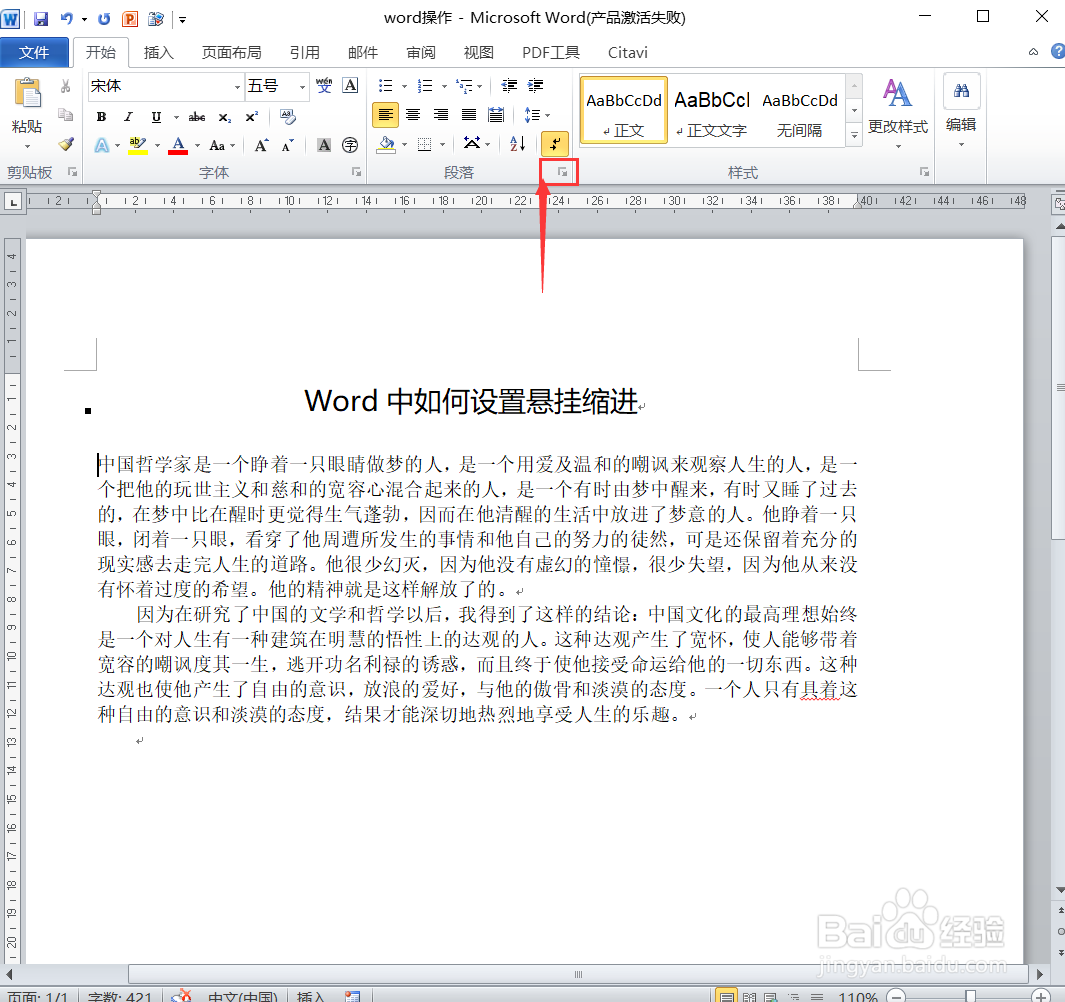This screenshot has width=1065, height=1002.
Task: Click the grow font icon
Action: 261,145
